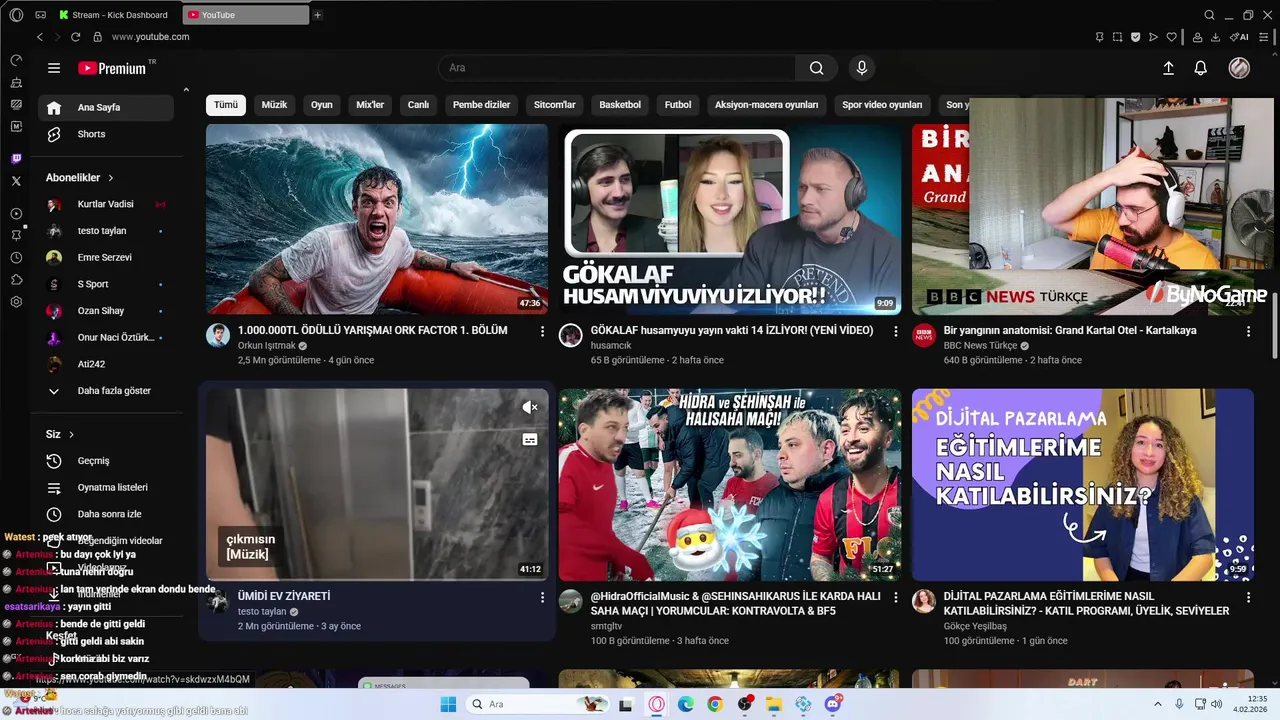Open the DİJİTAL PAZARLAMA video thumbnail
Image resolution: width=1280 pixels, height=720 pixels.
[1083, 485]
